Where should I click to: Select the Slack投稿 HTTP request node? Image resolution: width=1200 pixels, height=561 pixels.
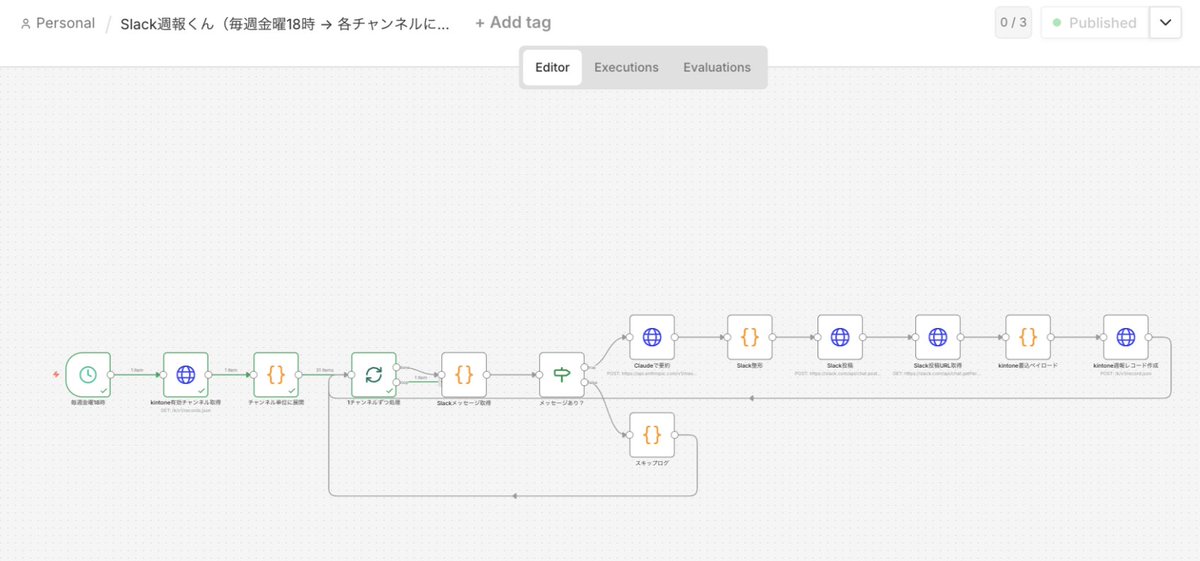(840, 337)
